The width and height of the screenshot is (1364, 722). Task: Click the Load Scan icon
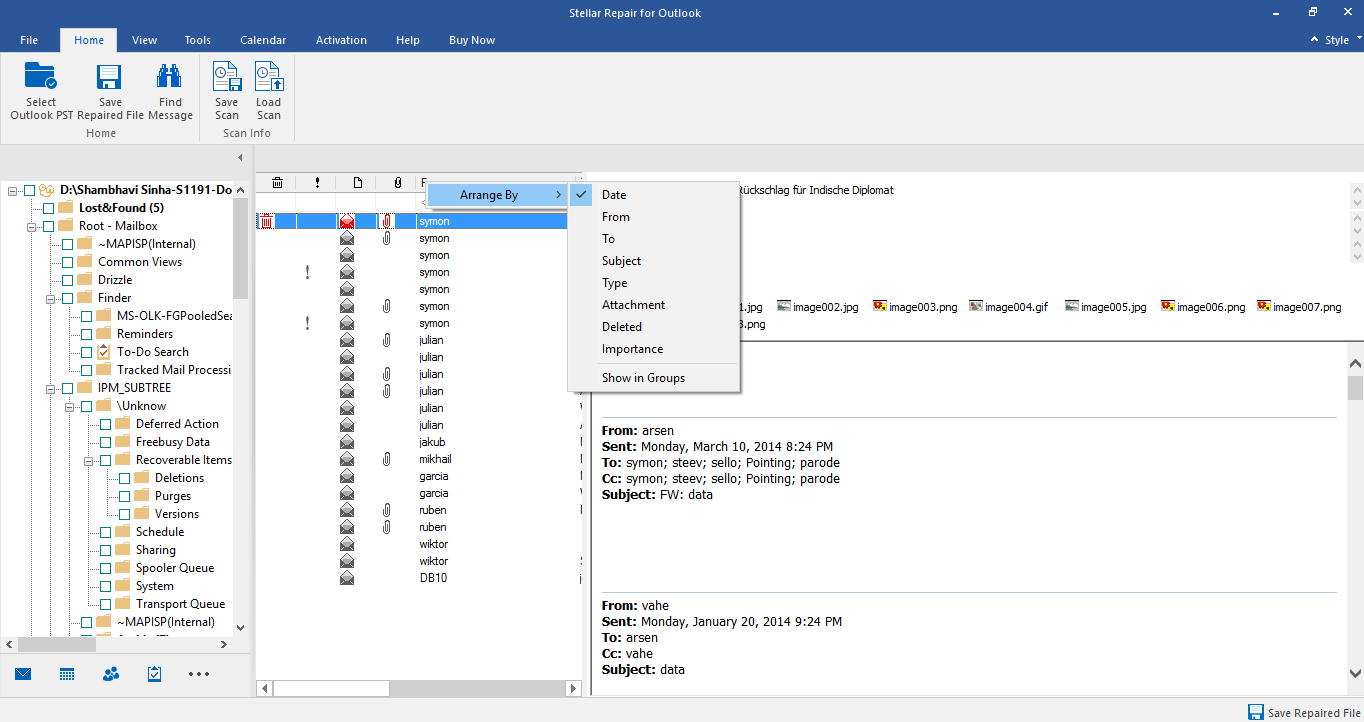coord(268,78)
